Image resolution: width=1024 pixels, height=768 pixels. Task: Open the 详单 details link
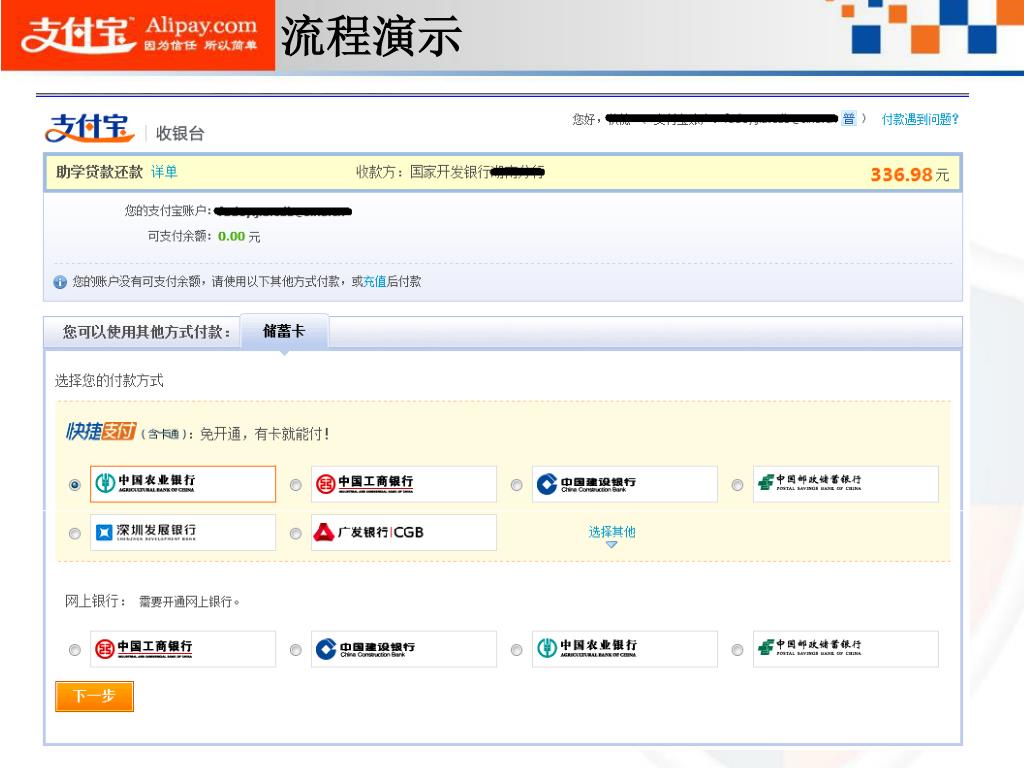click(164, 172)
